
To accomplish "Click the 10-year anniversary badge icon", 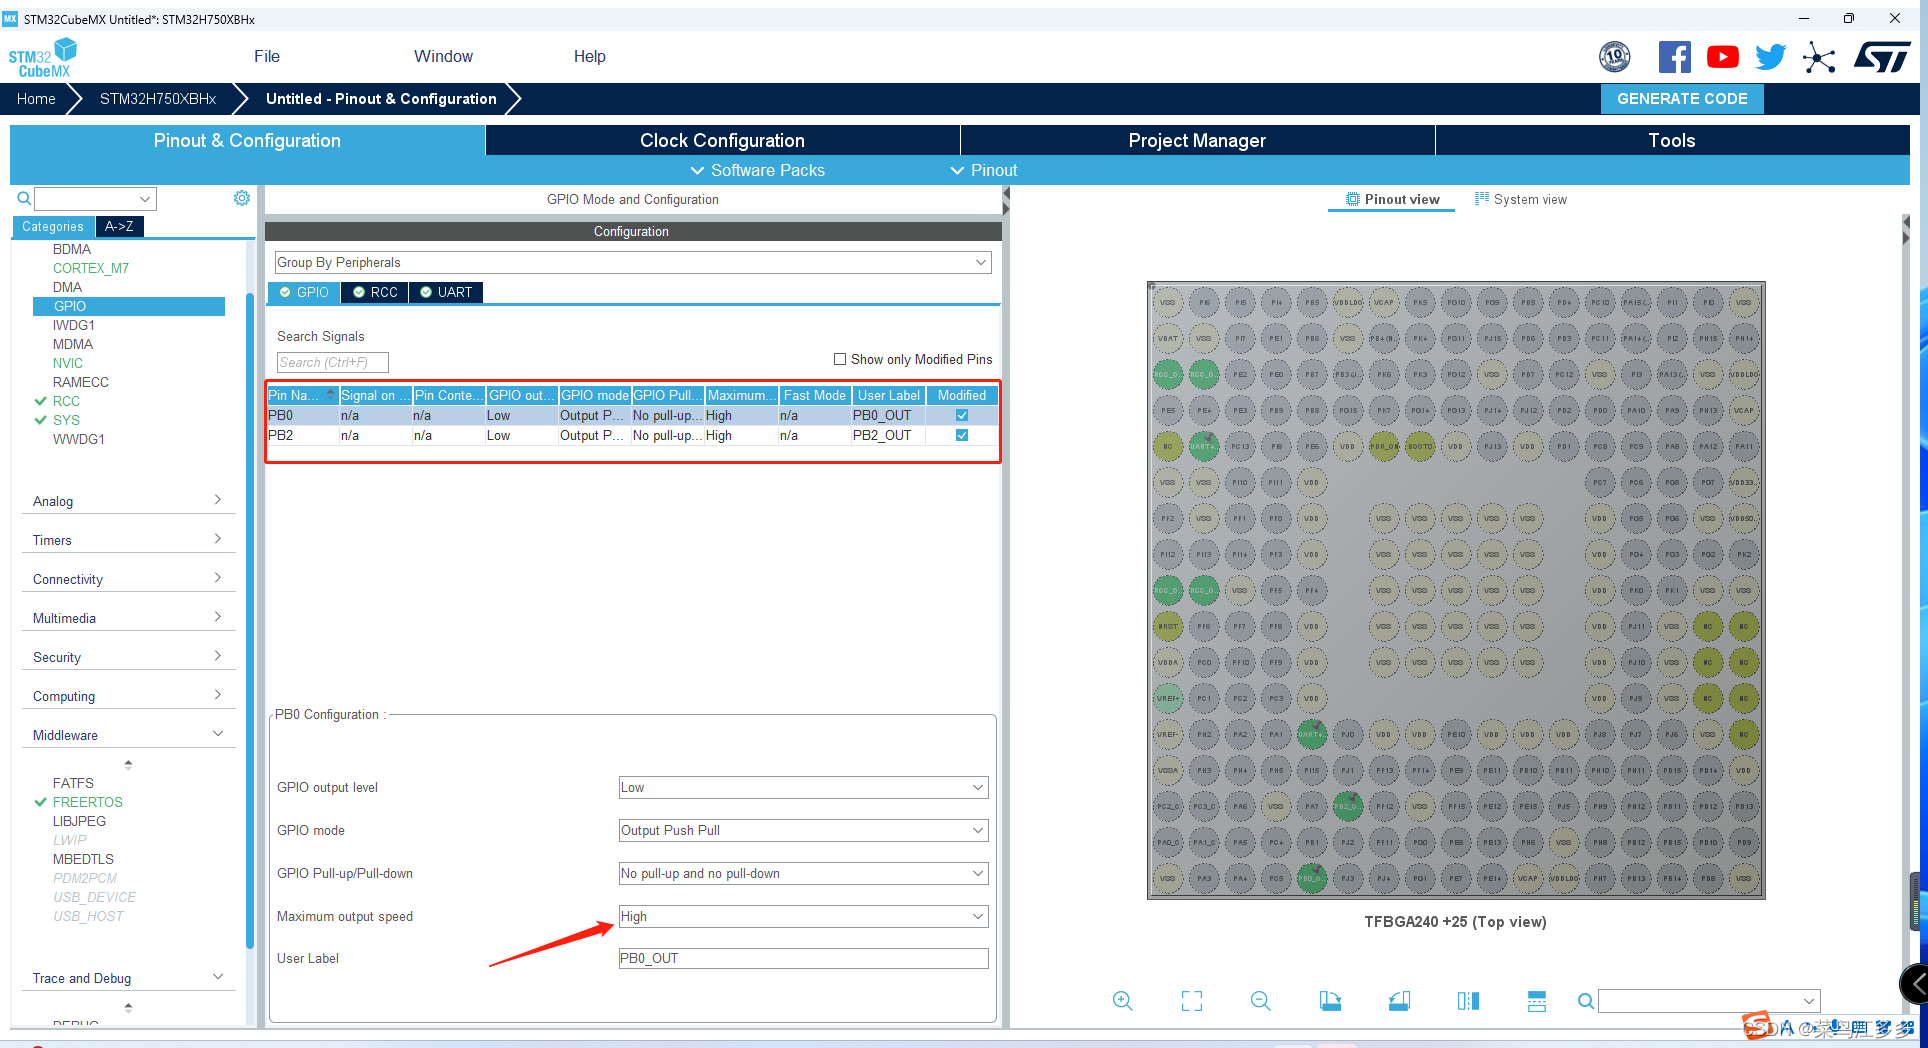I will (x=1614, y=57).
